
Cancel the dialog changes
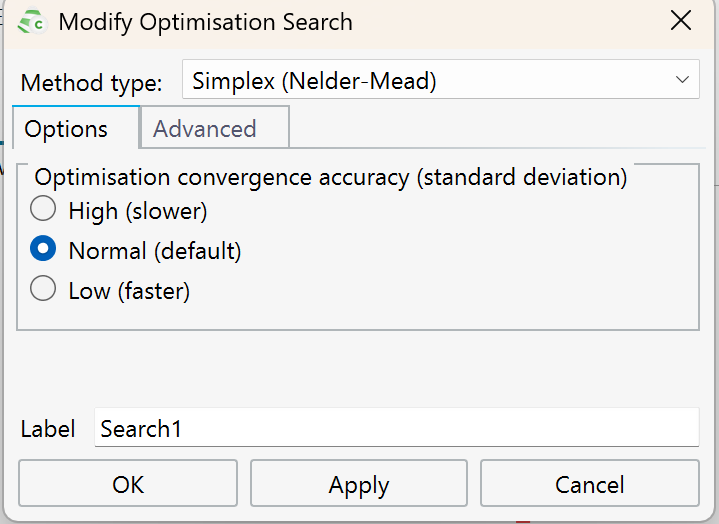pos(589,485)
